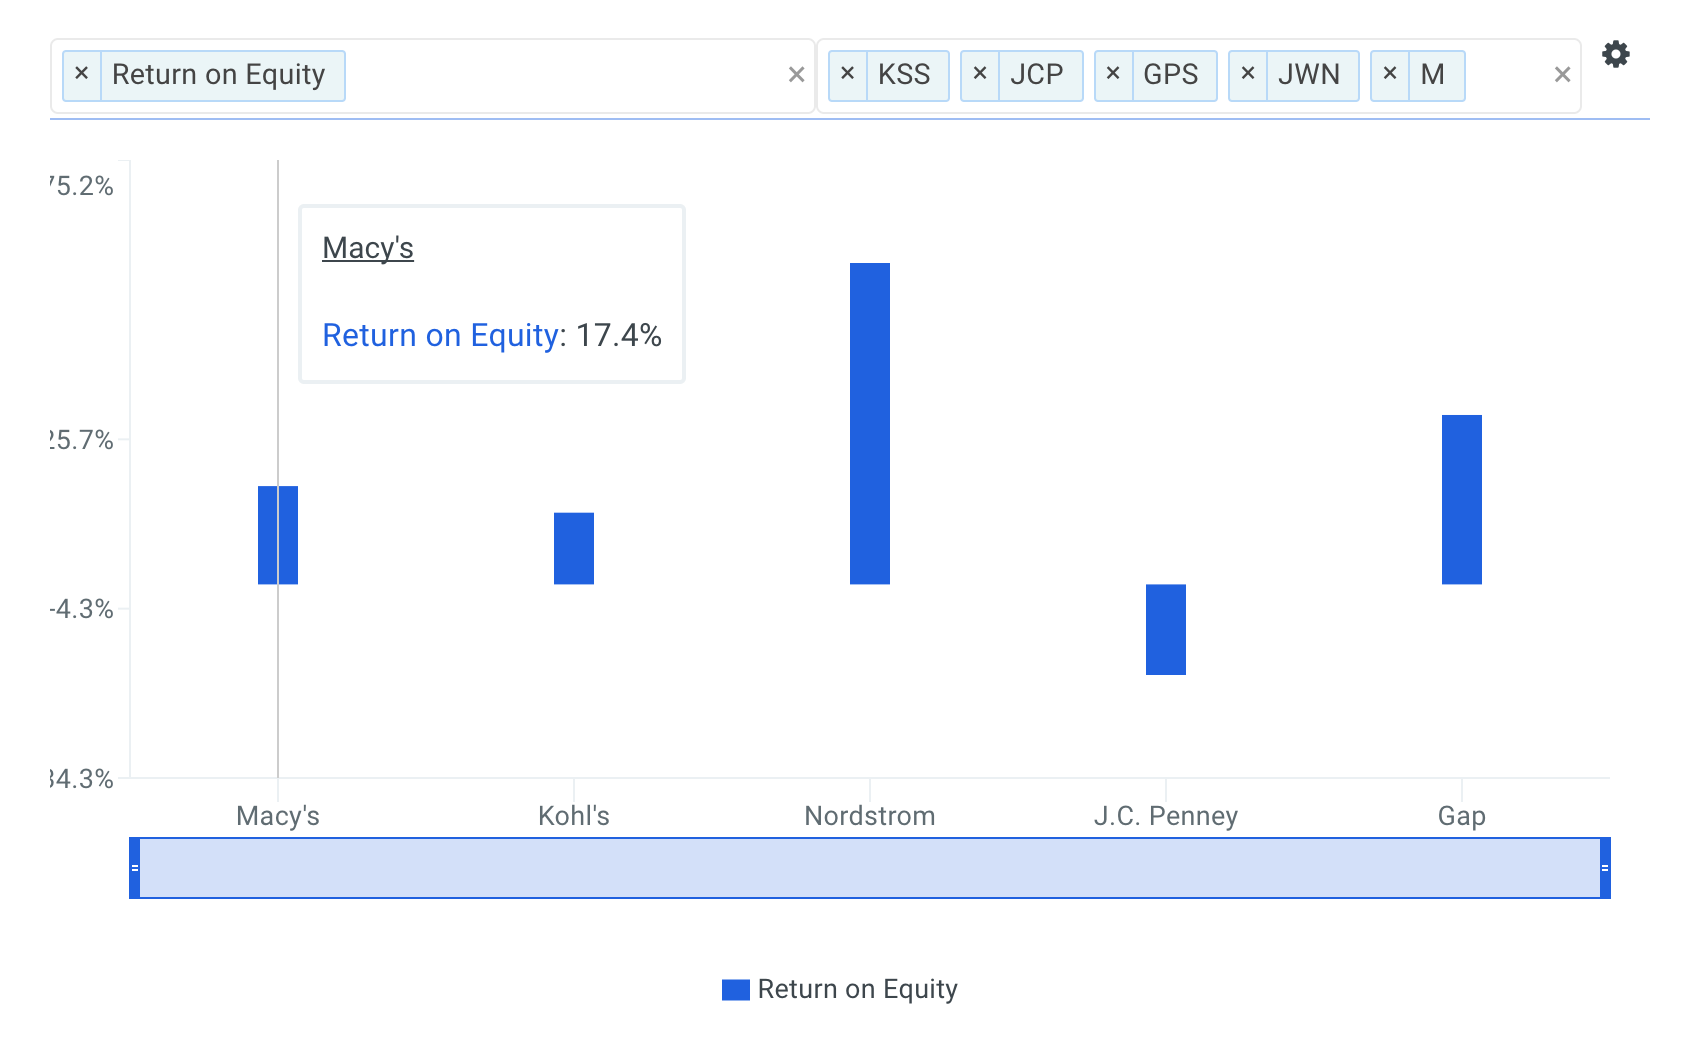This screenshot has width=1700, height=1038.
Task: Click the empty area of the ticker input field
Action: [x=1508, y=75]
